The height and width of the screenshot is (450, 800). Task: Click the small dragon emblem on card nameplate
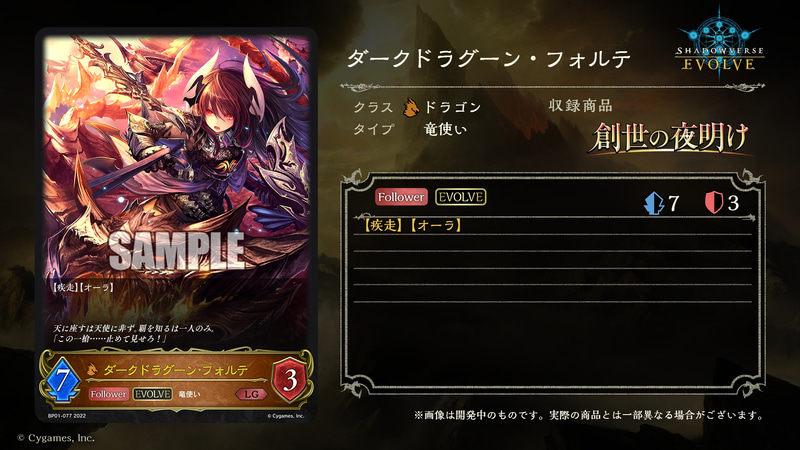pos(92,369)
